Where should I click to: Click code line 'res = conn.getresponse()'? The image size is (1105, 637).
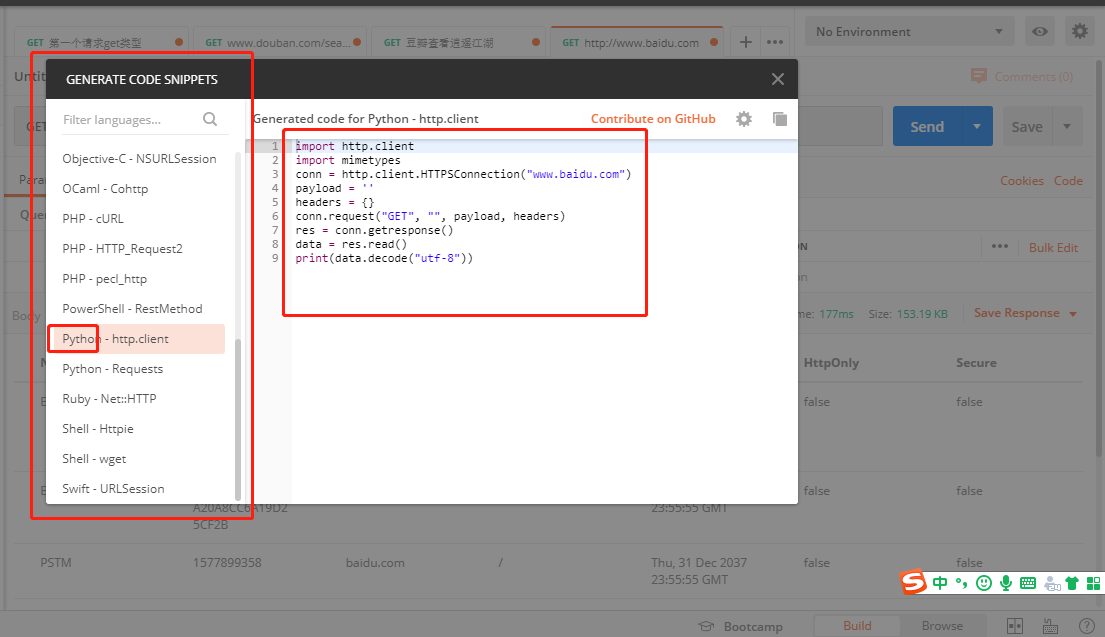pos(374,230)
